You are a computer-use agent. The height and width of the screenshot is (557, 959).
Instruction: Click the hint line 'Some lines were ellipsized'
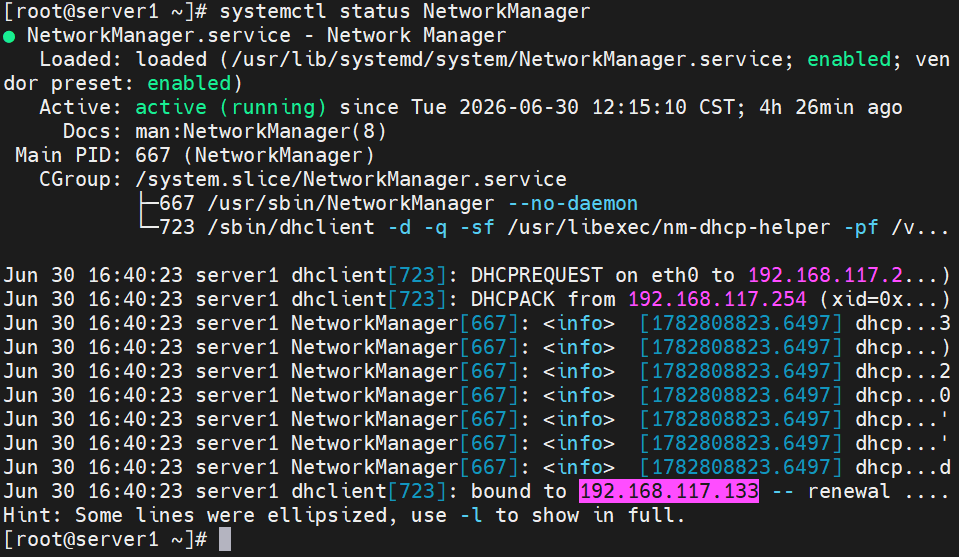pyautogui.click(x=231, y=515)
